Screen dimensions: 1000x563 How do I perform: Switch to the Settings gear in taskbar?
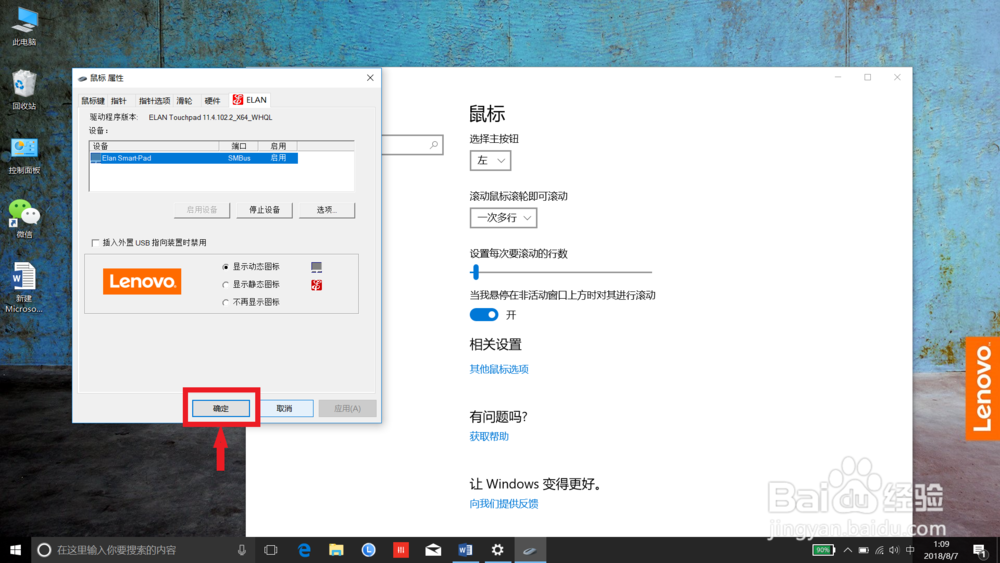[x=497, y=550]
